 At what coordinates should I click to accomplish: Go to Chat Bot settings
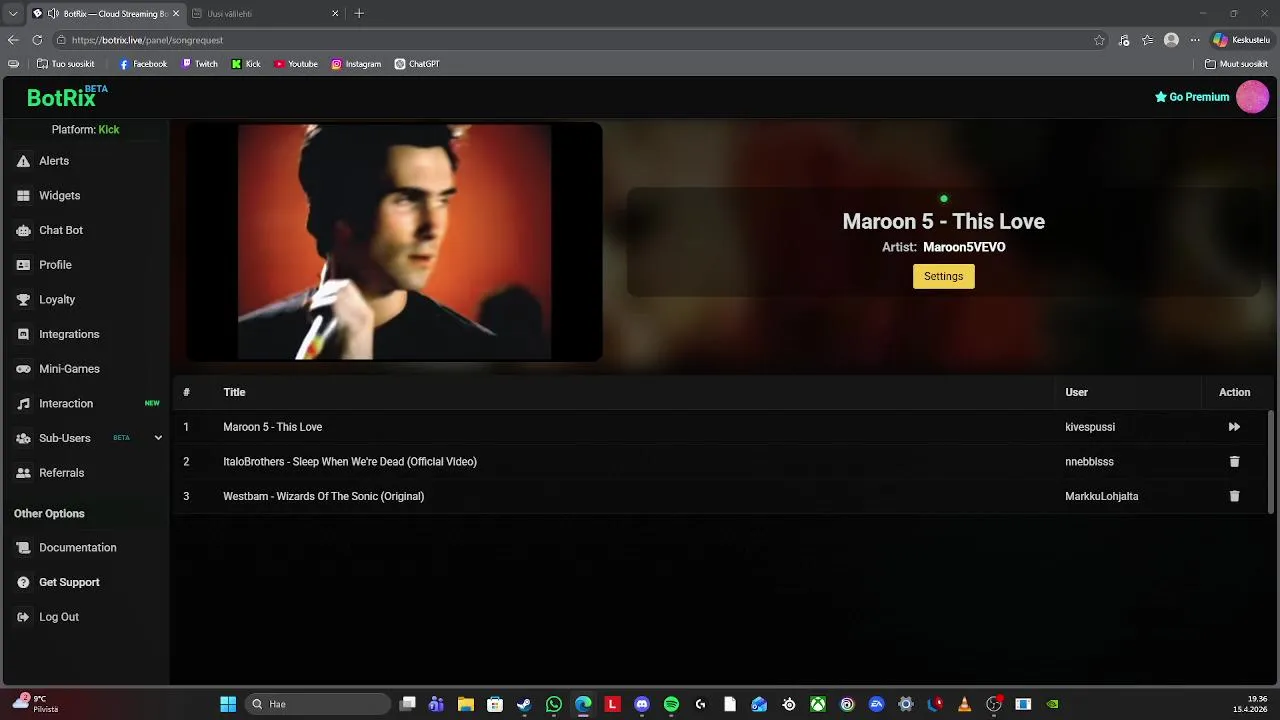[61, 230]
